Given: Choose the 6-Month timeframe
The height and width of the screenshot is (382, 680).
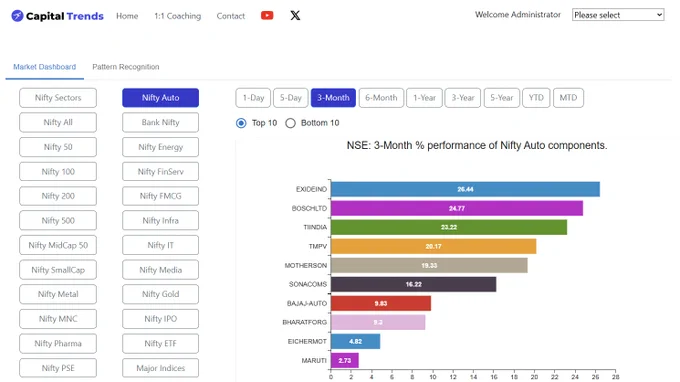Looking at the screenshot, I should (x=381, y=98).
